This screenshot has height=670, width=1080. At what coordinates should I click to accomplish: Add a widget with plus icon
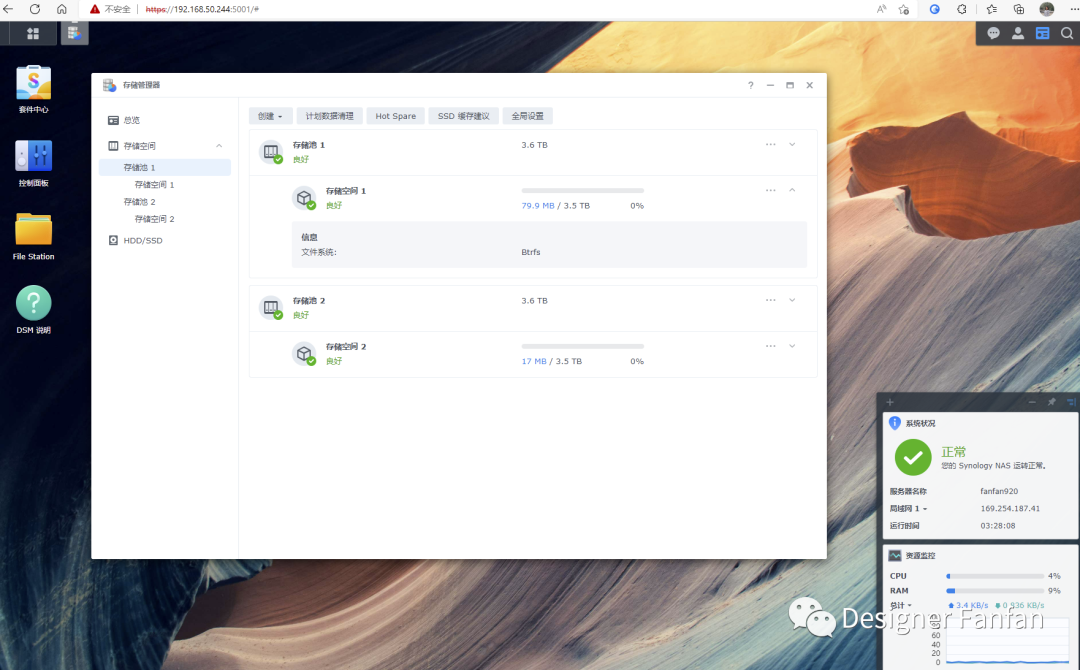point(890,401)
